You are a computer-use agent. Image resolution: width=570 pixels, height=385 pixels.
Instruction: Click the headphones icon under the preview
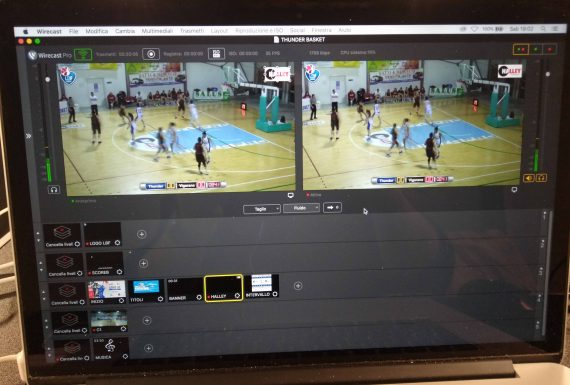pos(54,189)
